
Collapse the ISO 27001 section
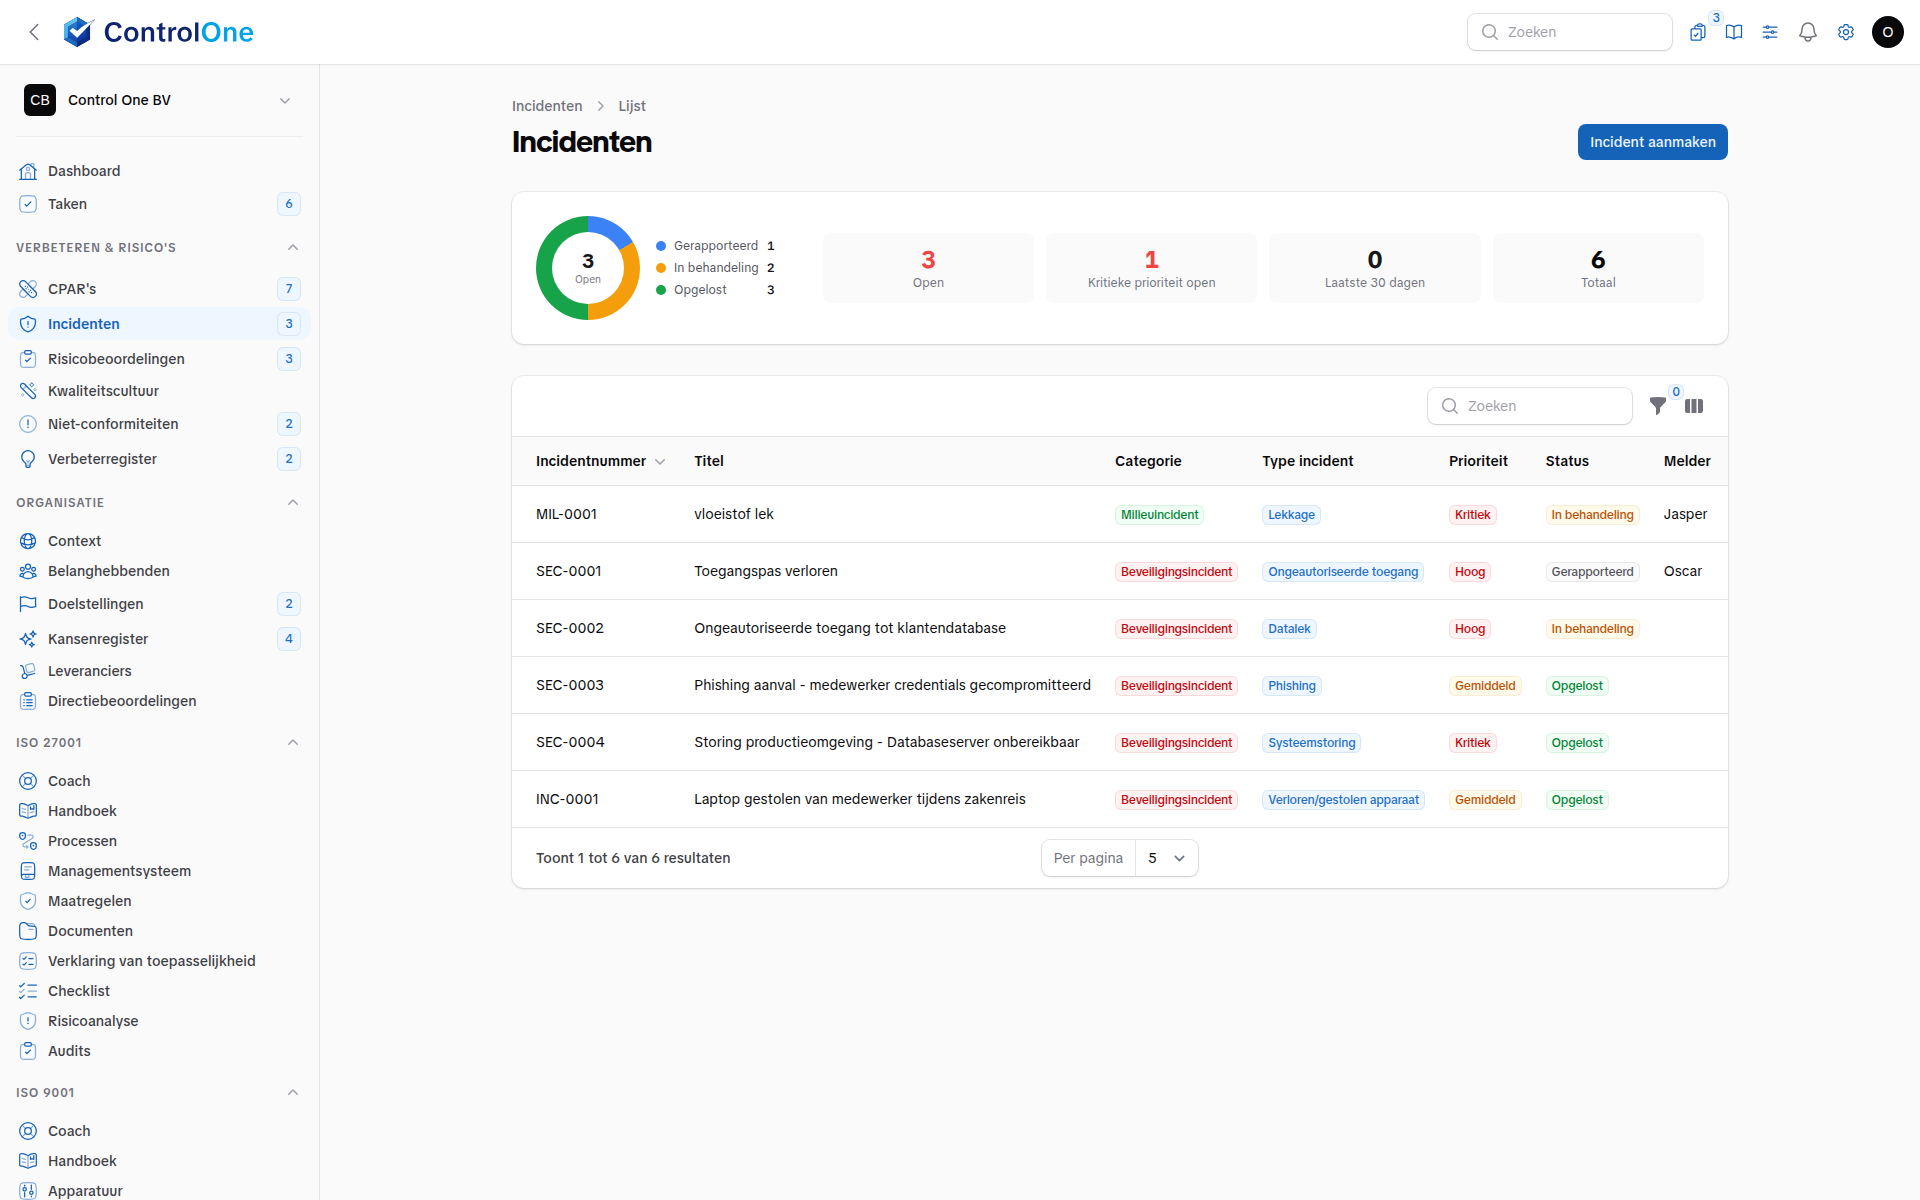coord(293,742)
